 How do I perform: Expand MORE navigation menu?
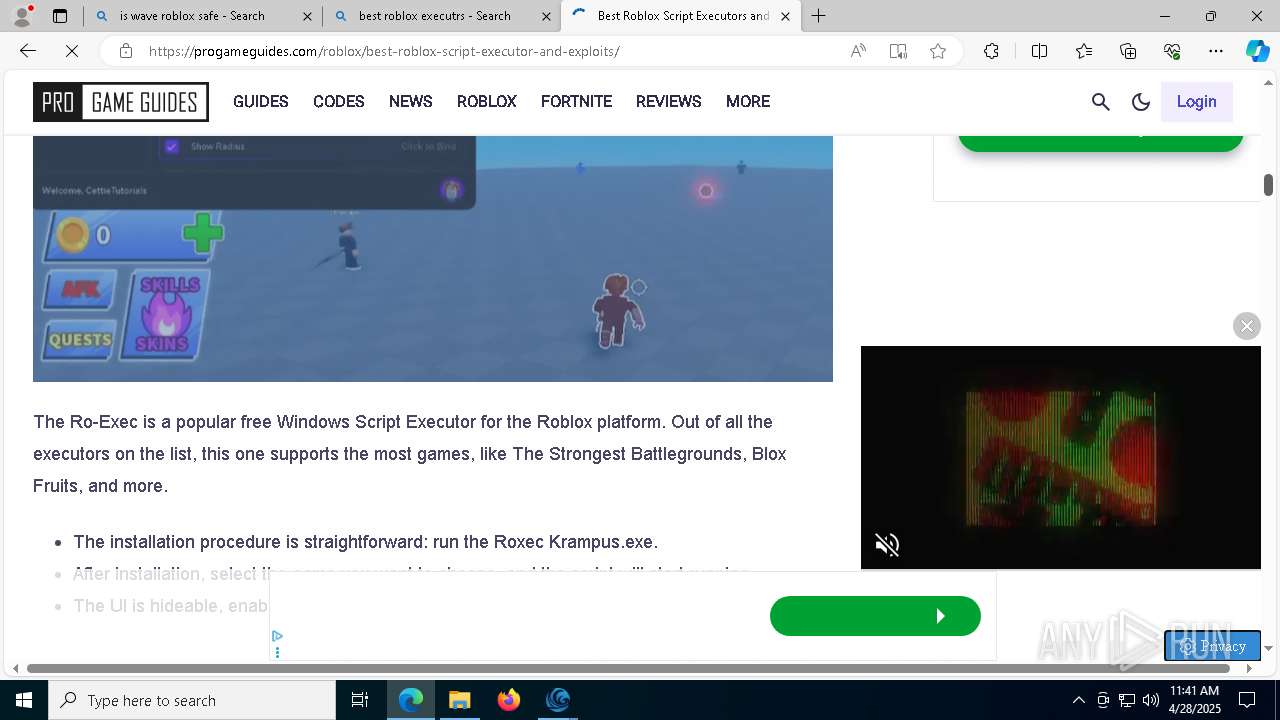pyautogui.click(x=748, y=101)
